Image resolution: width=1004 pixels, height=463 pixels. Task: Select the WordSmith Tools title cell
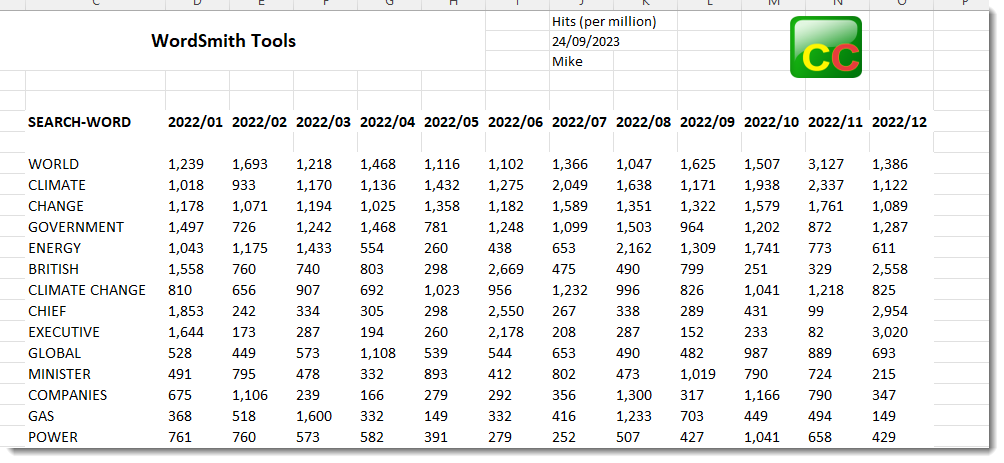point(223,41)
